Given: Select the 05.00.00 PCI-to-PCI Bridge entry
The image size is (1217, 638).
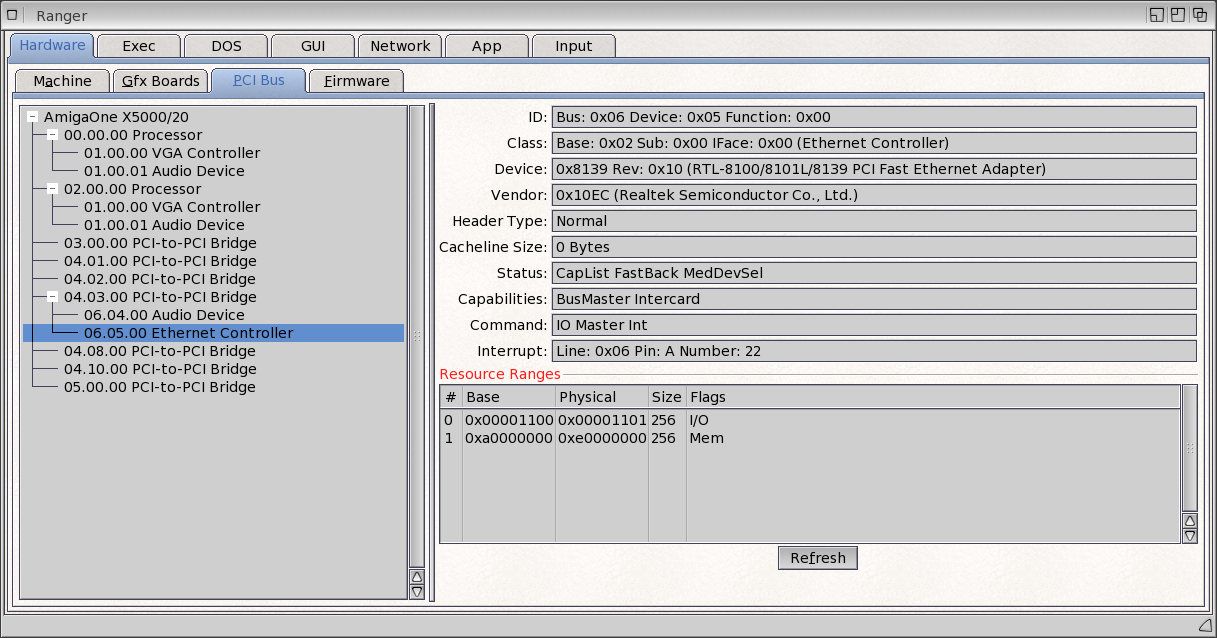Looking at the screenshot, I should click(x=160, y=387).
